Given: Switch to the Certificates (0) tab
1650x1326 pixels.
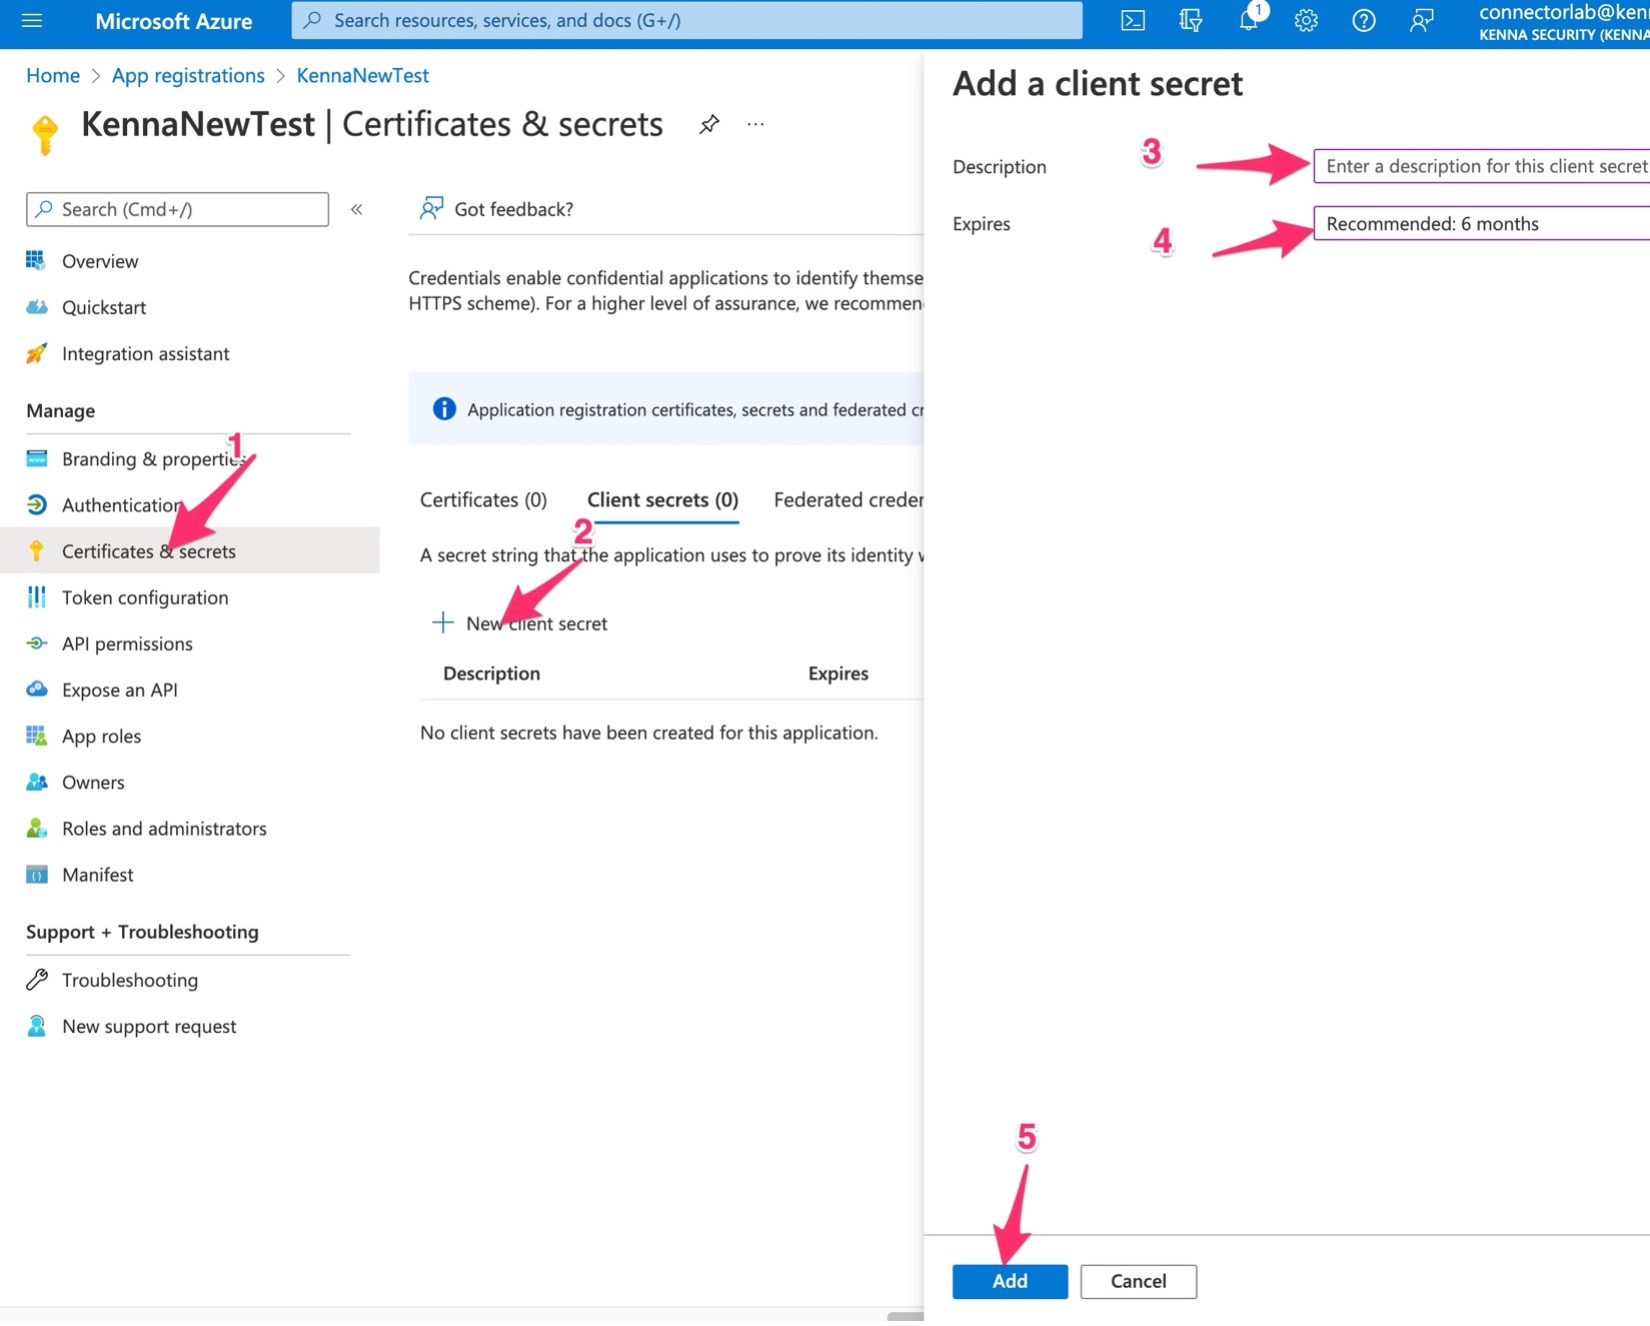Looking at the screenshot, I should tap(483, 499).
